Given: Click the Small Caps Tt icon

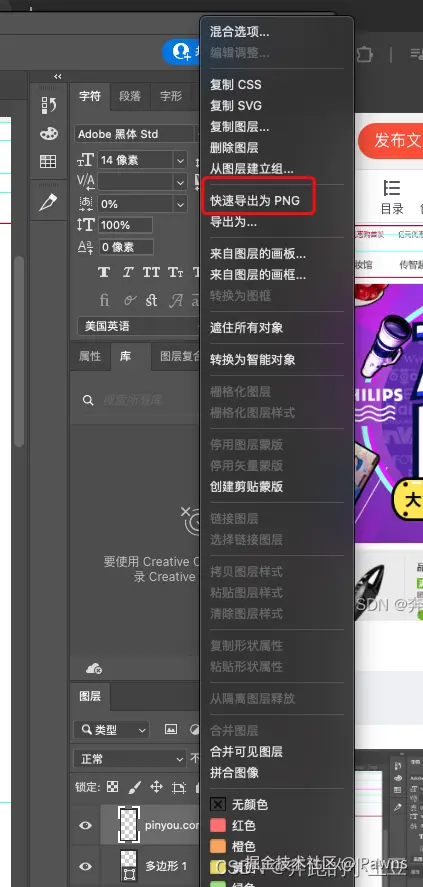Looking at the screenshot, I should [176, 273].
